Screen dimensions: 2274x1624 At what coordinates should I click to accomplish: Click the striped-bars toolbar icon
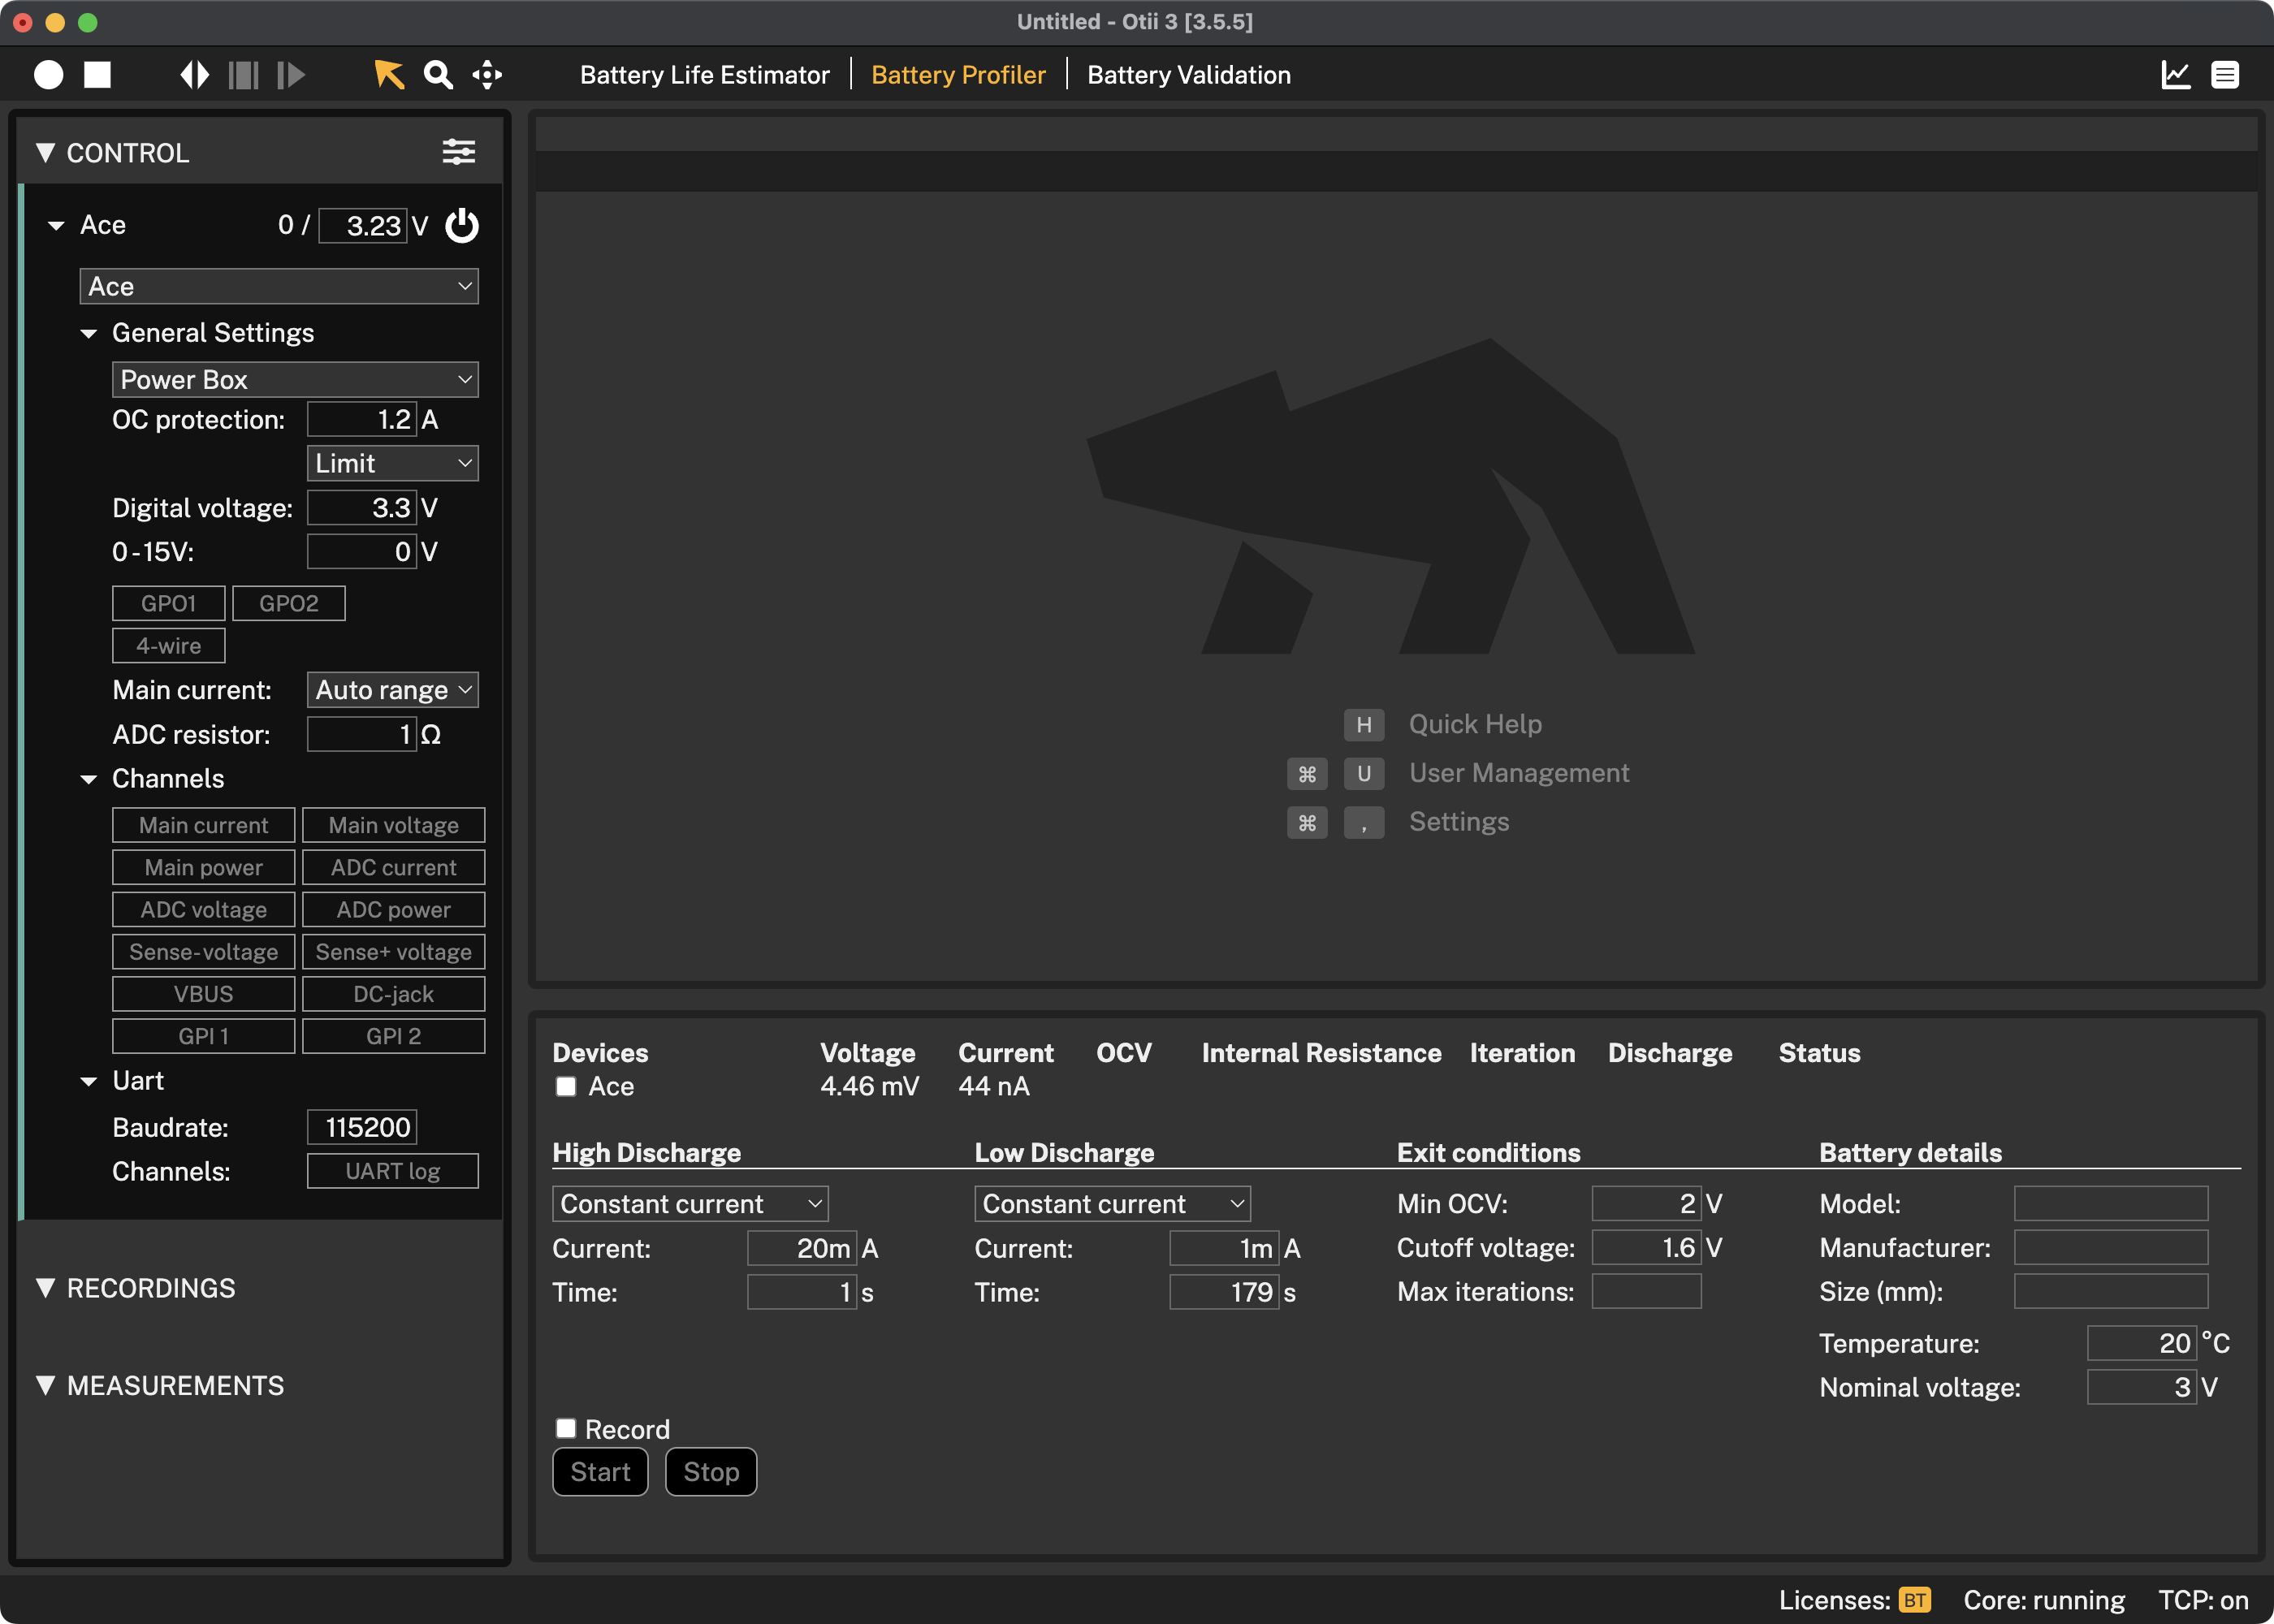(x=243, y=75)
